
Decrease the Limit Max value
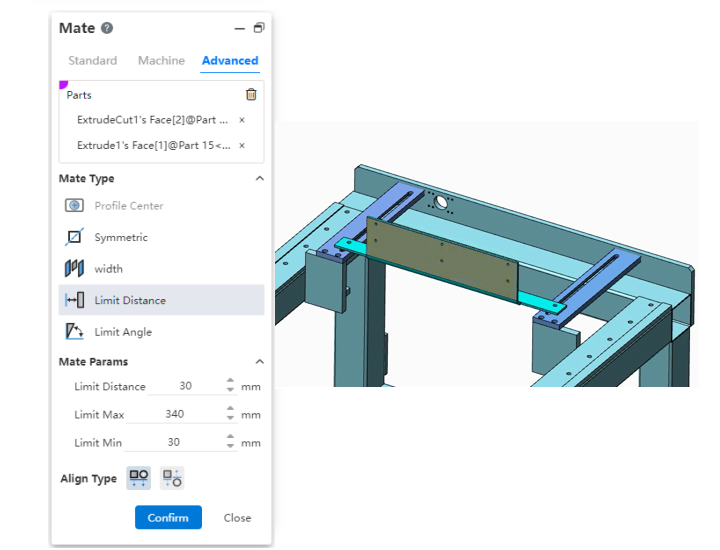[230, 418]
